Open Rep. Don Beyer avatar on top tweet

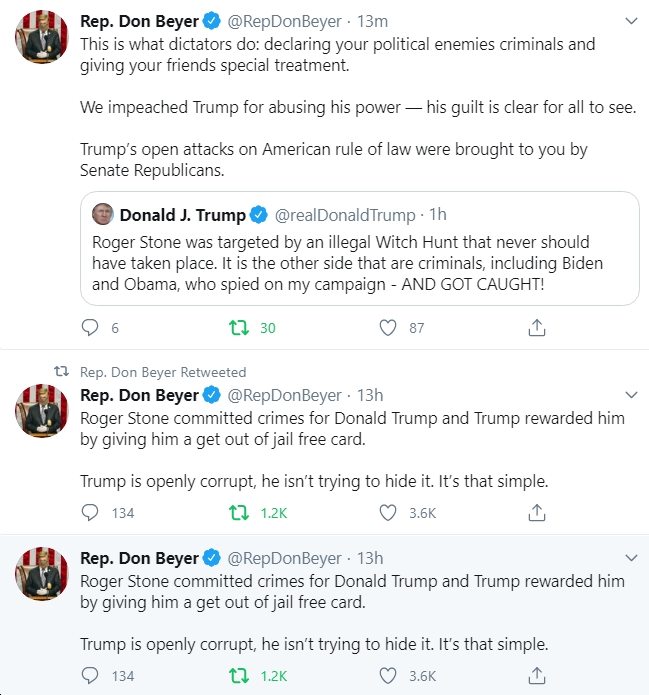click(x=42, y=36)
